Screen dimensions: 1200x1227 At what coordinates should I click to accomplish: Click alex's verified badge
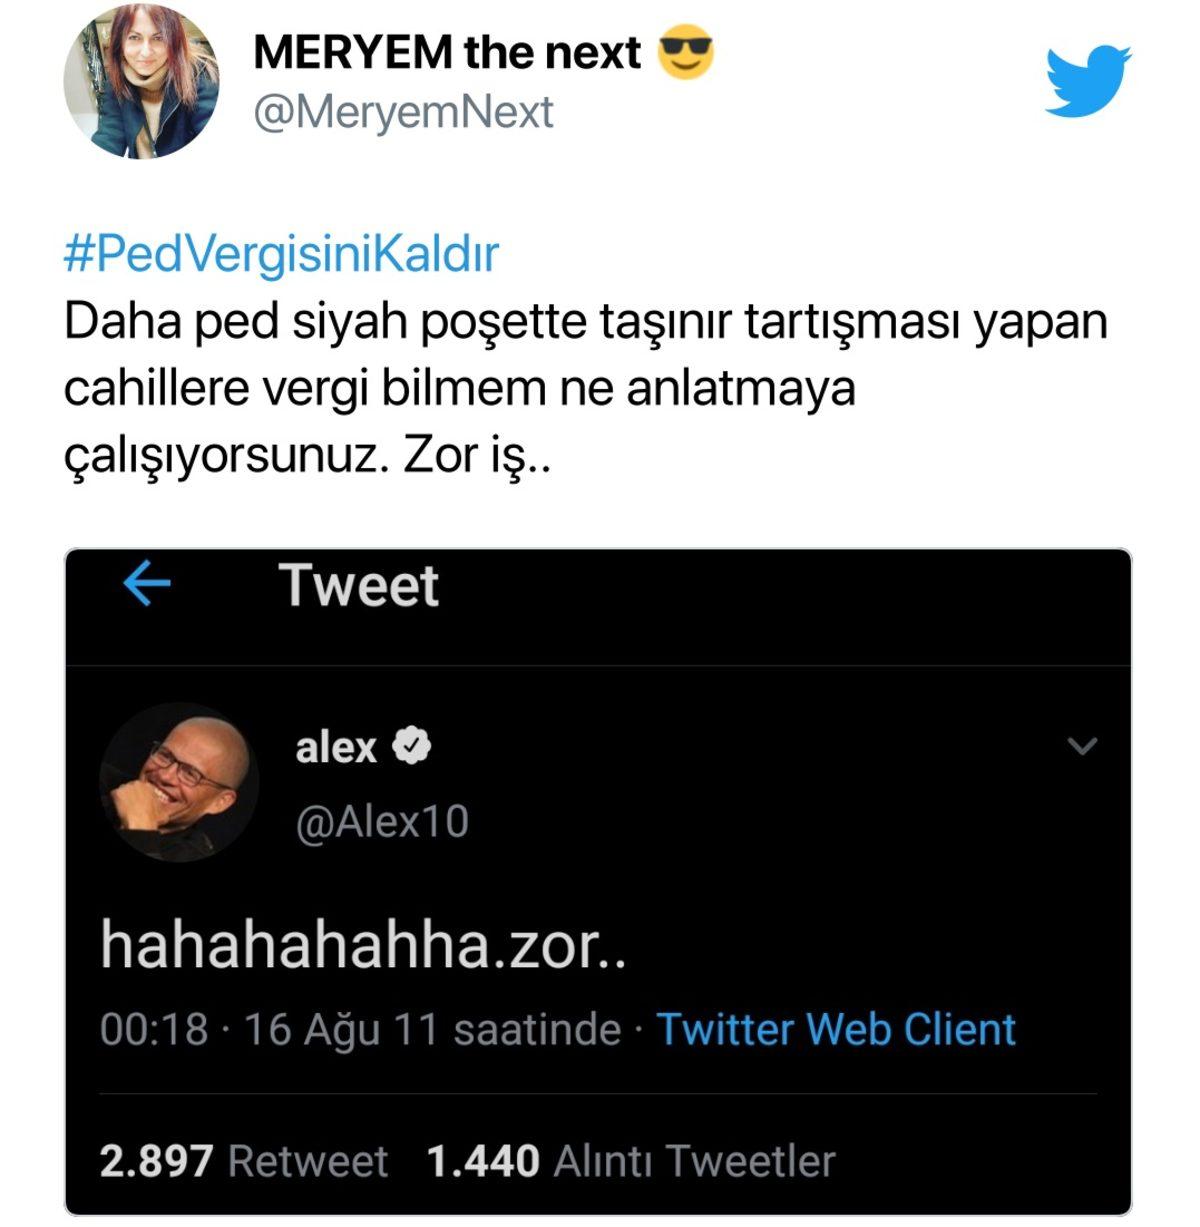[411, 745]
